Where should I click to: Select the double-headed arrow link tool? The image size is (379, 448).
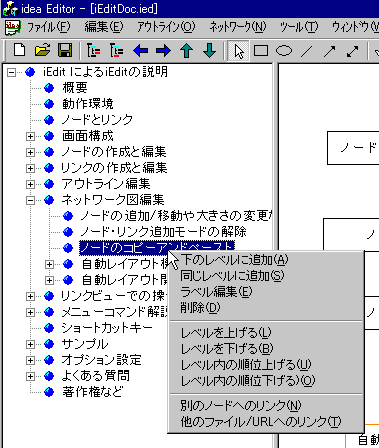click(352, 51)
